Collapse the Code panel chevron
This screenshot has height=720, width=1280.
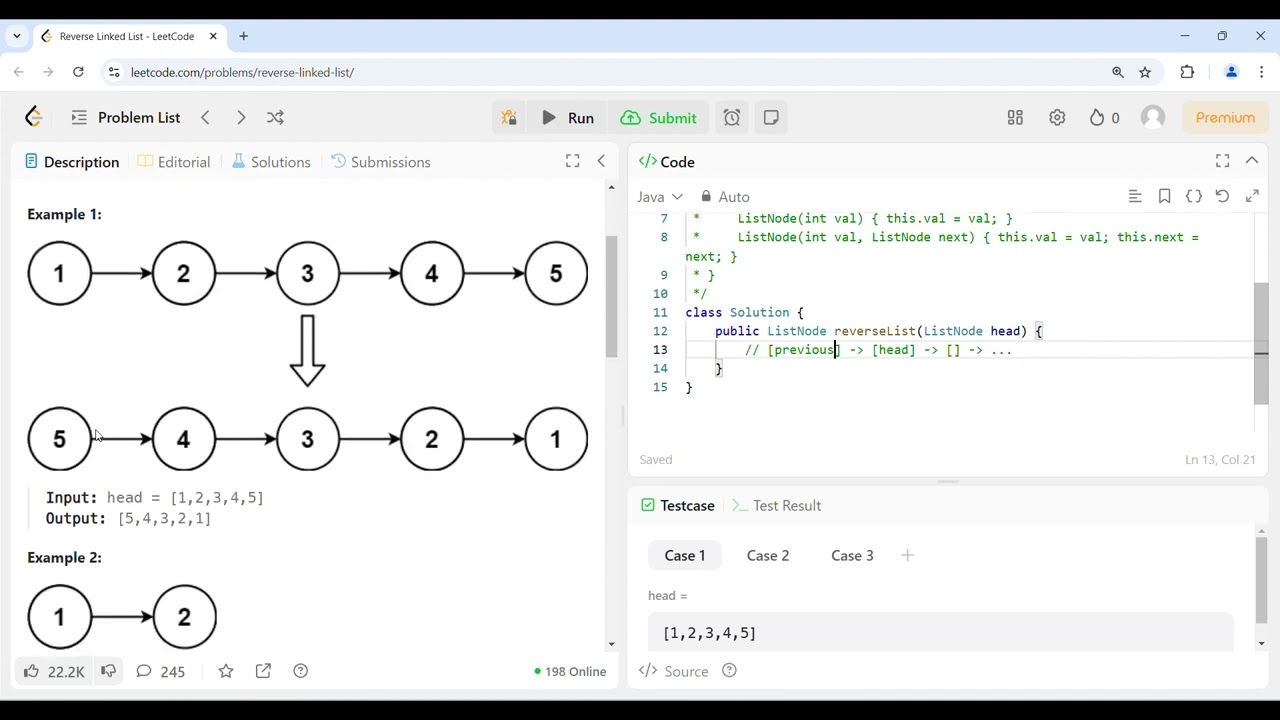(1252, 161)
